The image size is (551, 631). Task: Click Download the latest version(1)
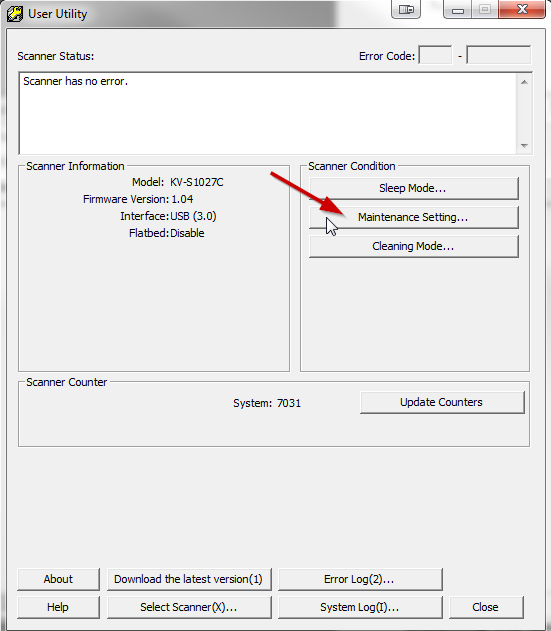tap(189, 579)
